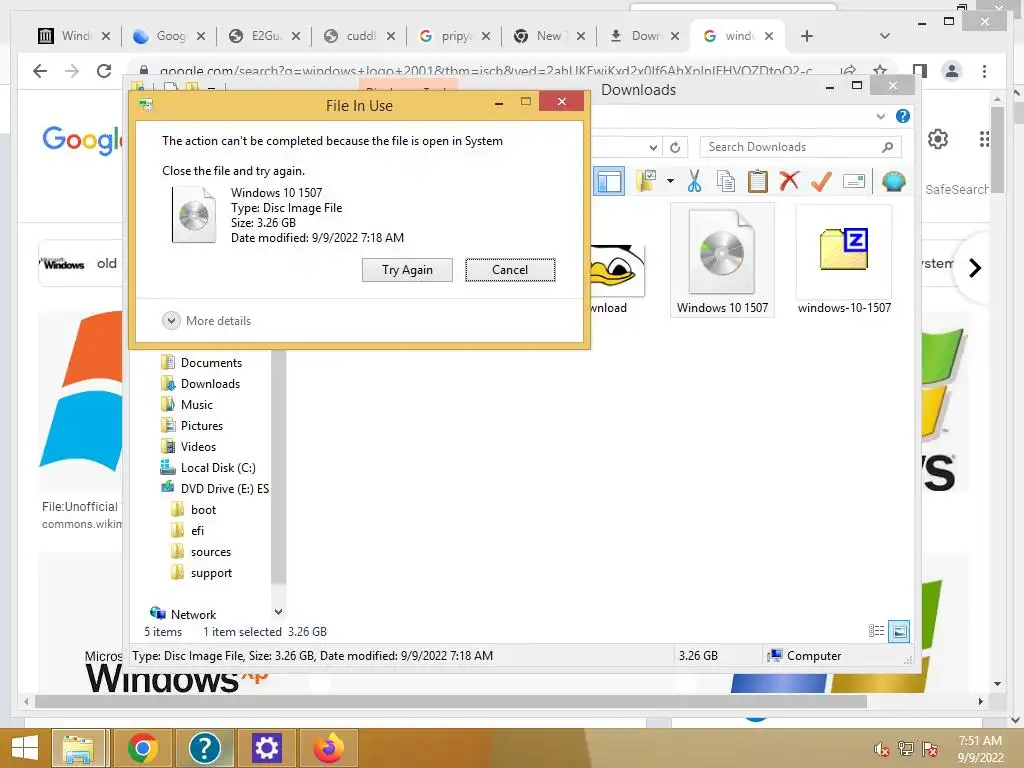Open the sources folder in tree
The height and width of the screenshot is (768, 1024).
tap(201, 552)
